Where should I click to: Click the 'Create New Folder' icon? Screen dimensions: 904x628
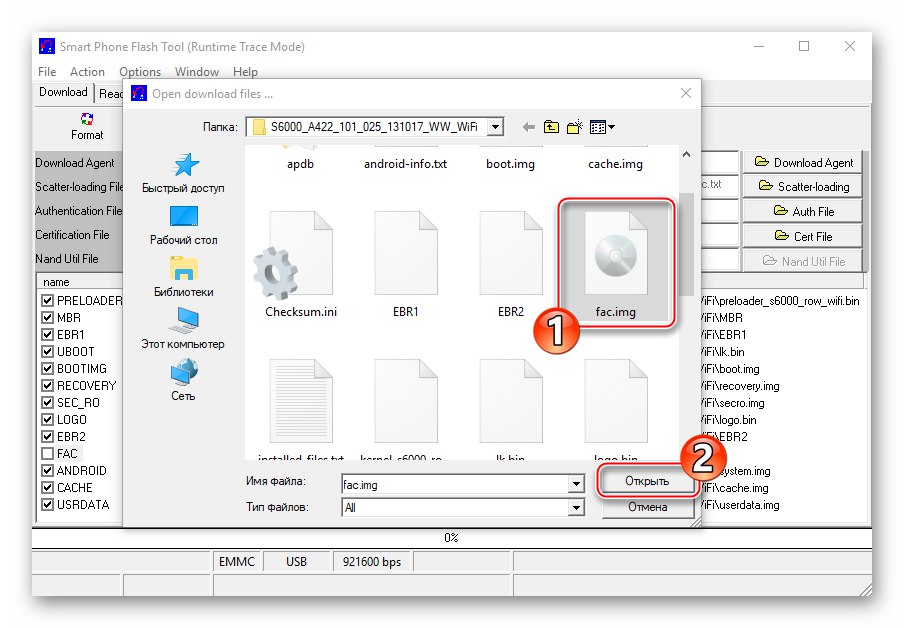click(574, 127)
